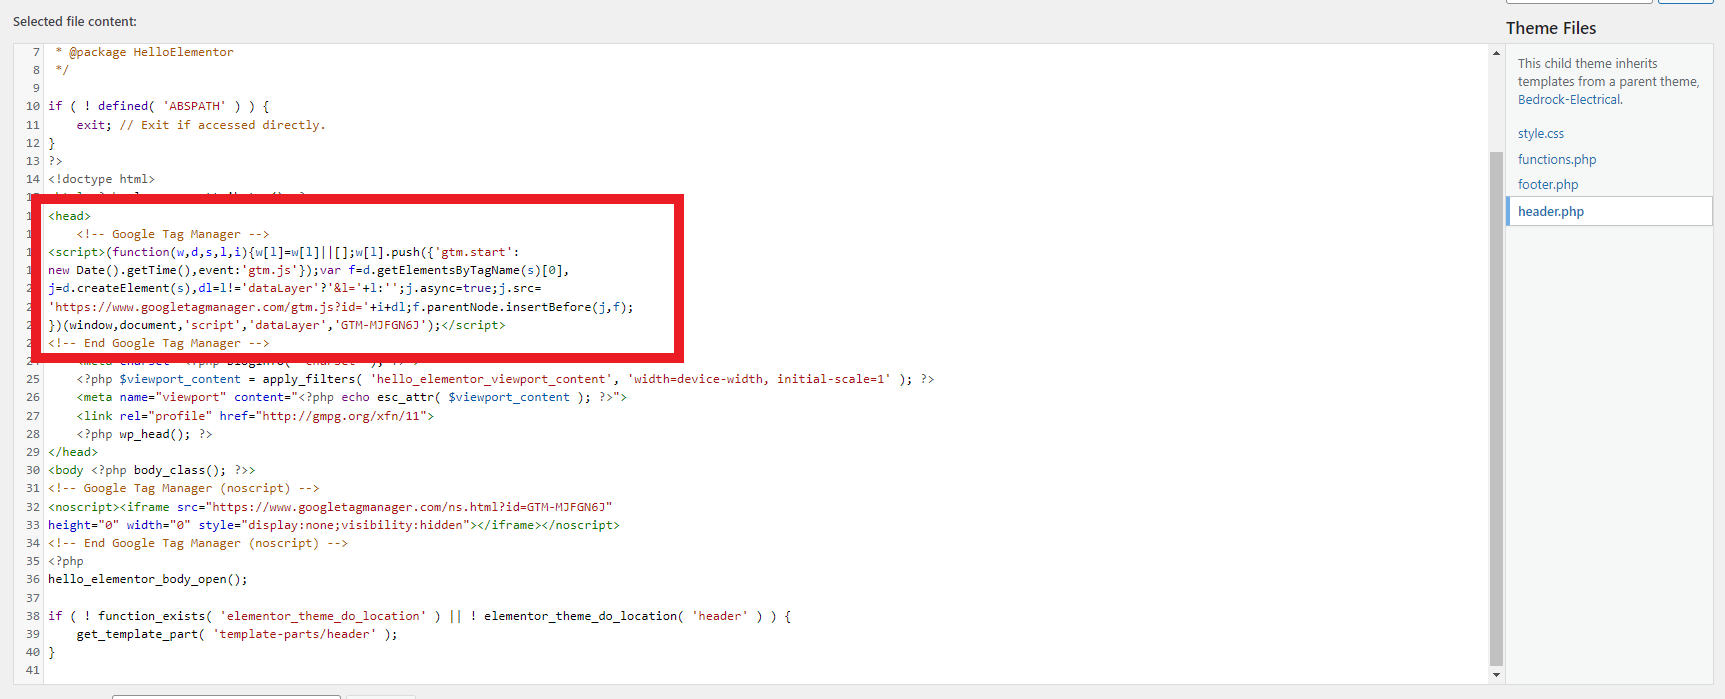Click the scrollbar up arrow in editor
The width and height of the screenshot is (1725, 699).
pyautogui.click(x=1496, y=53)
